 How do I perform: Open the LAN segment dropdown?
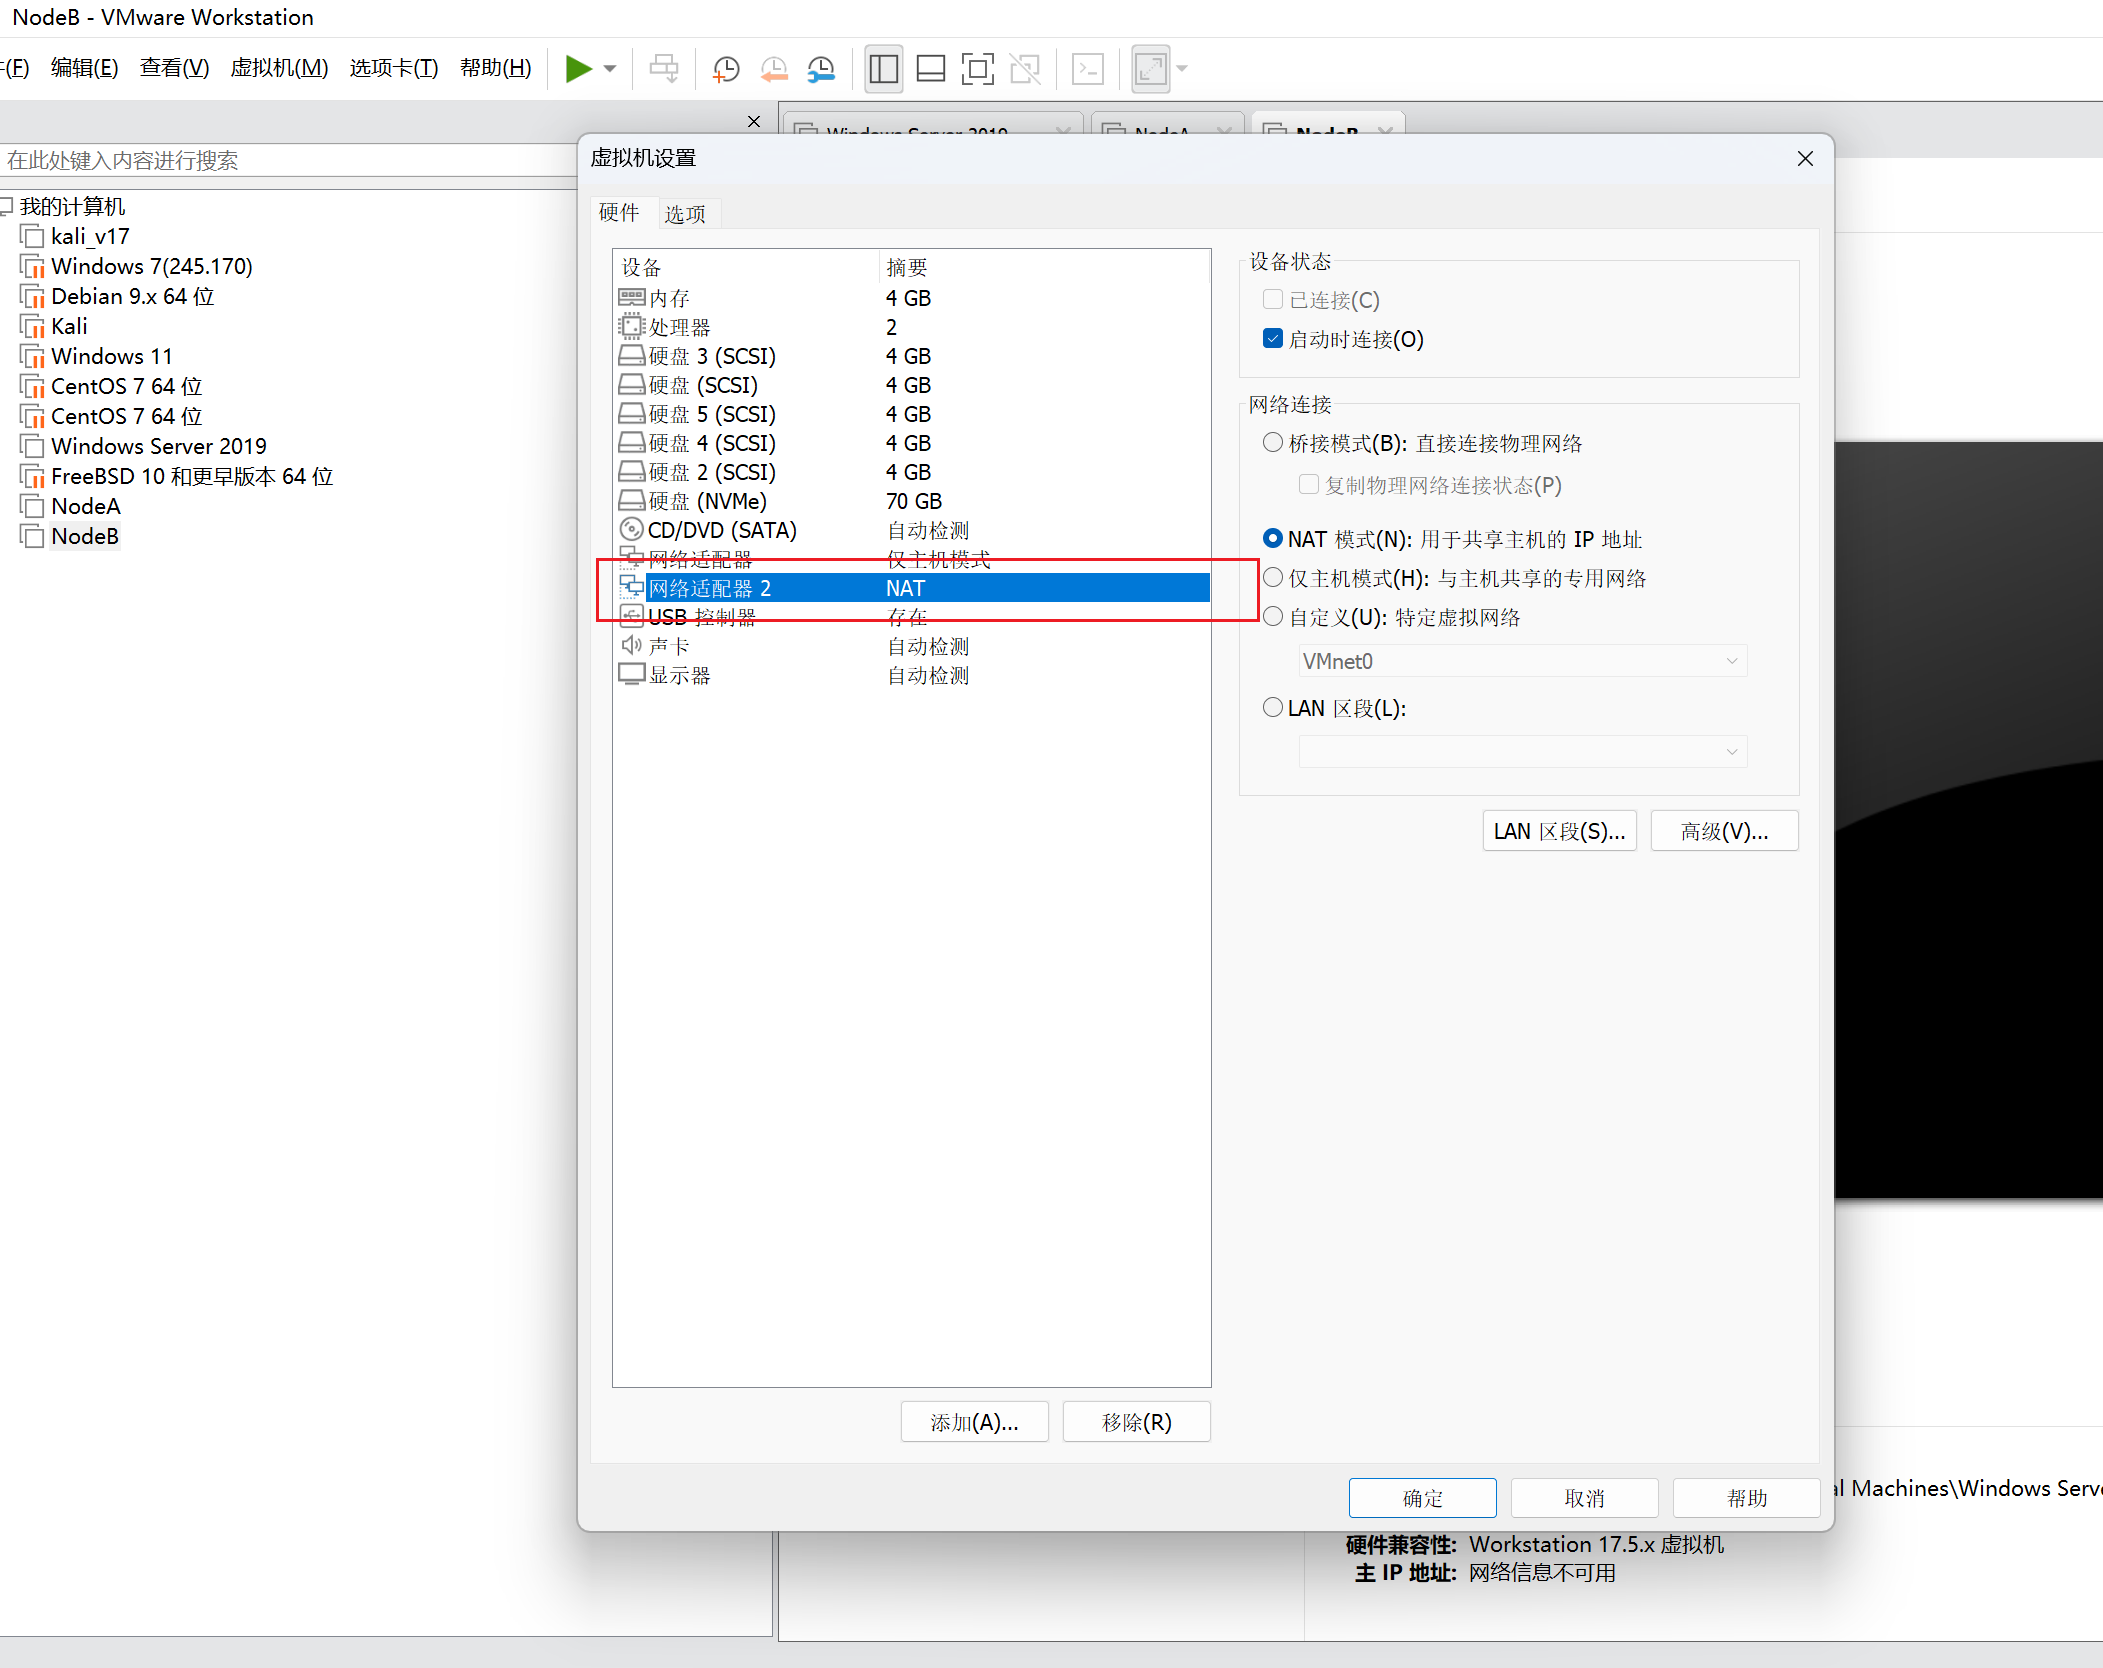(x=1522, y=752)
